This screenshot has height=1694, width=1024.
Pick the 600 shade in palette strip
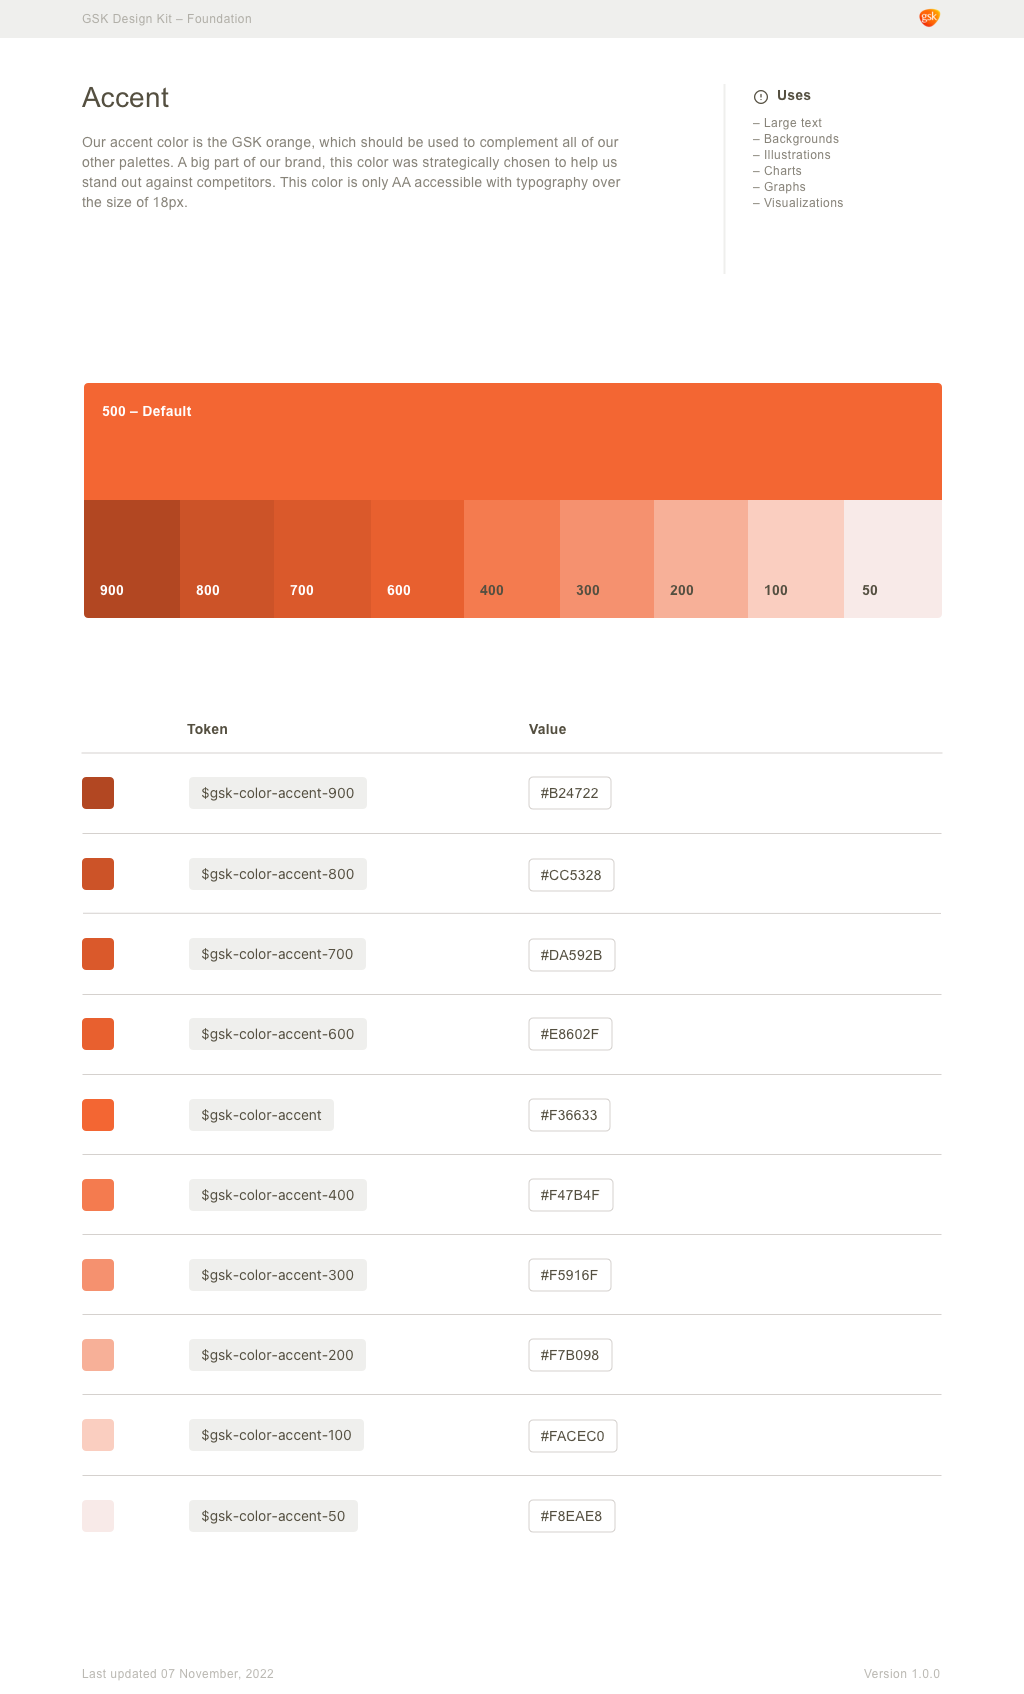click(x=417, y=559)
